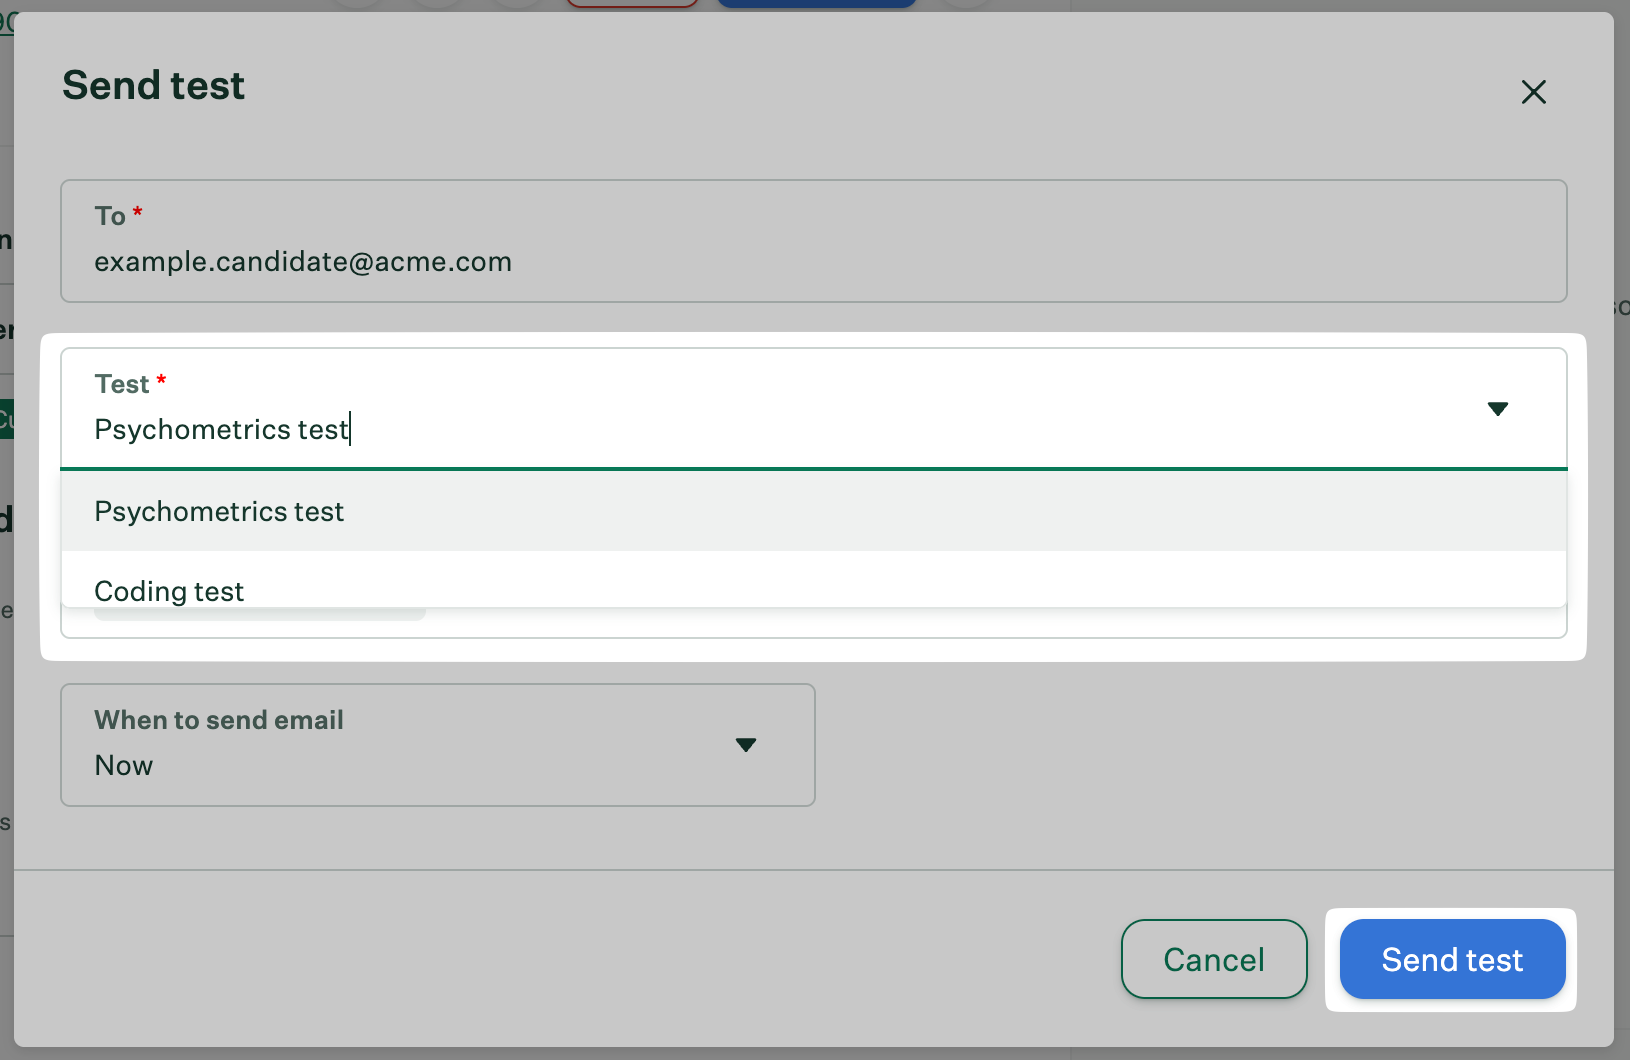The height and width of the screenshot is (1060, 1630).
Task: Close the Send test dialog
Action: (x=1533, y=92)
